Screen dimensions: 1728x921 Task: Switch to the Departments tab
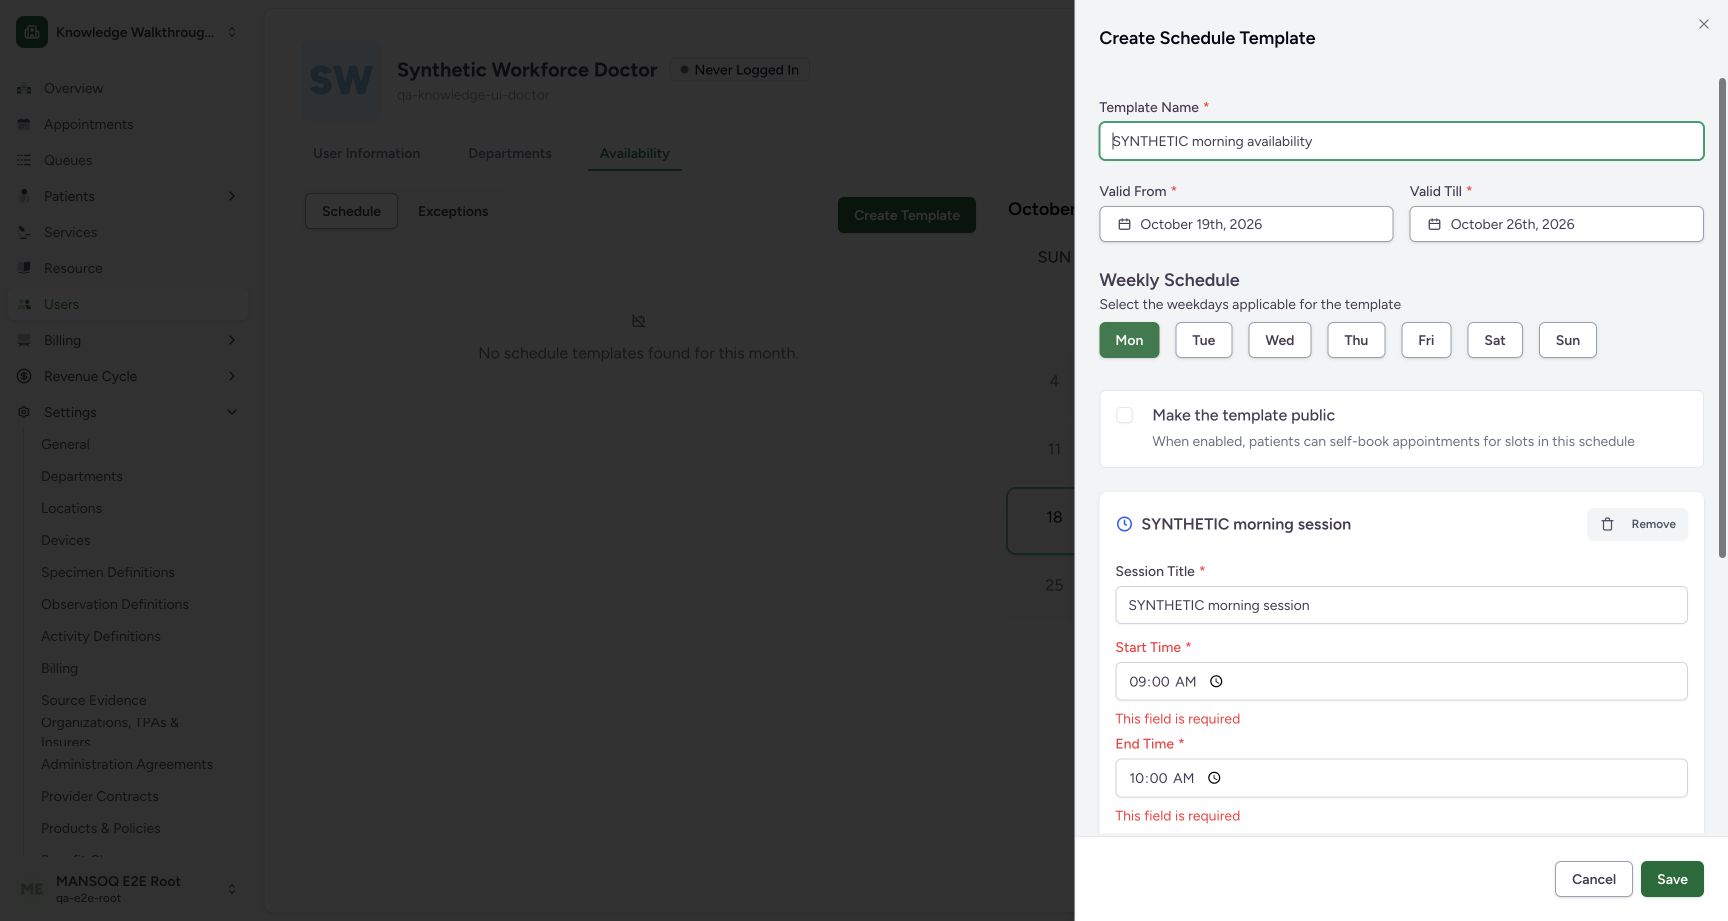[510, 153]
